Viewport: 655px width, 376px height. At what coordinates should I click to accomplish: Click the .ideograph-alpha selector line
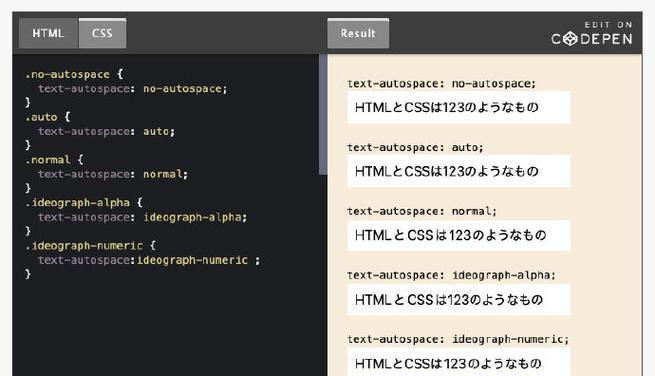[84, 203]
